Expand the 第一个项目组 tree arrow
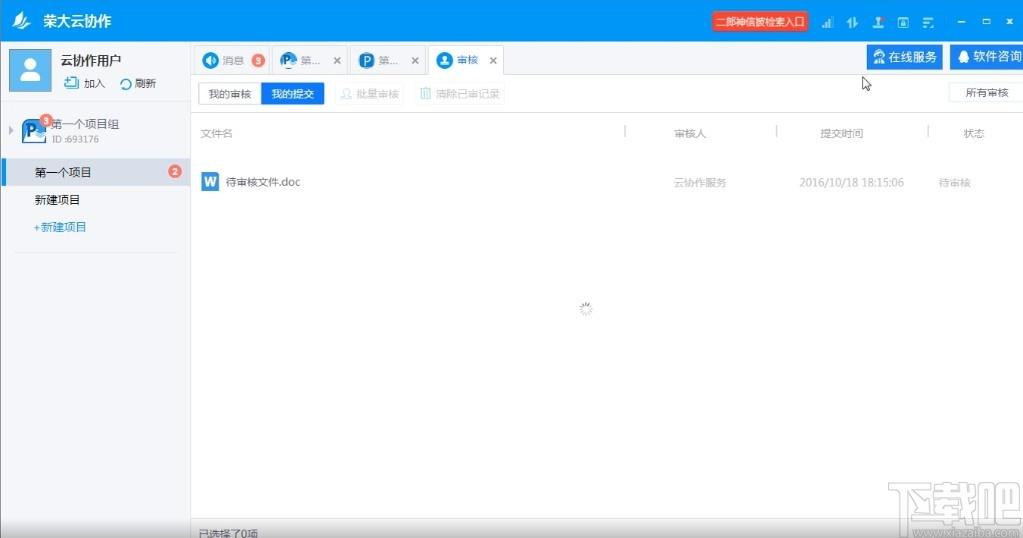Image resolution: width=1023 pixels, height=538 pixels. pyautogui.click(x=11, y=130)
